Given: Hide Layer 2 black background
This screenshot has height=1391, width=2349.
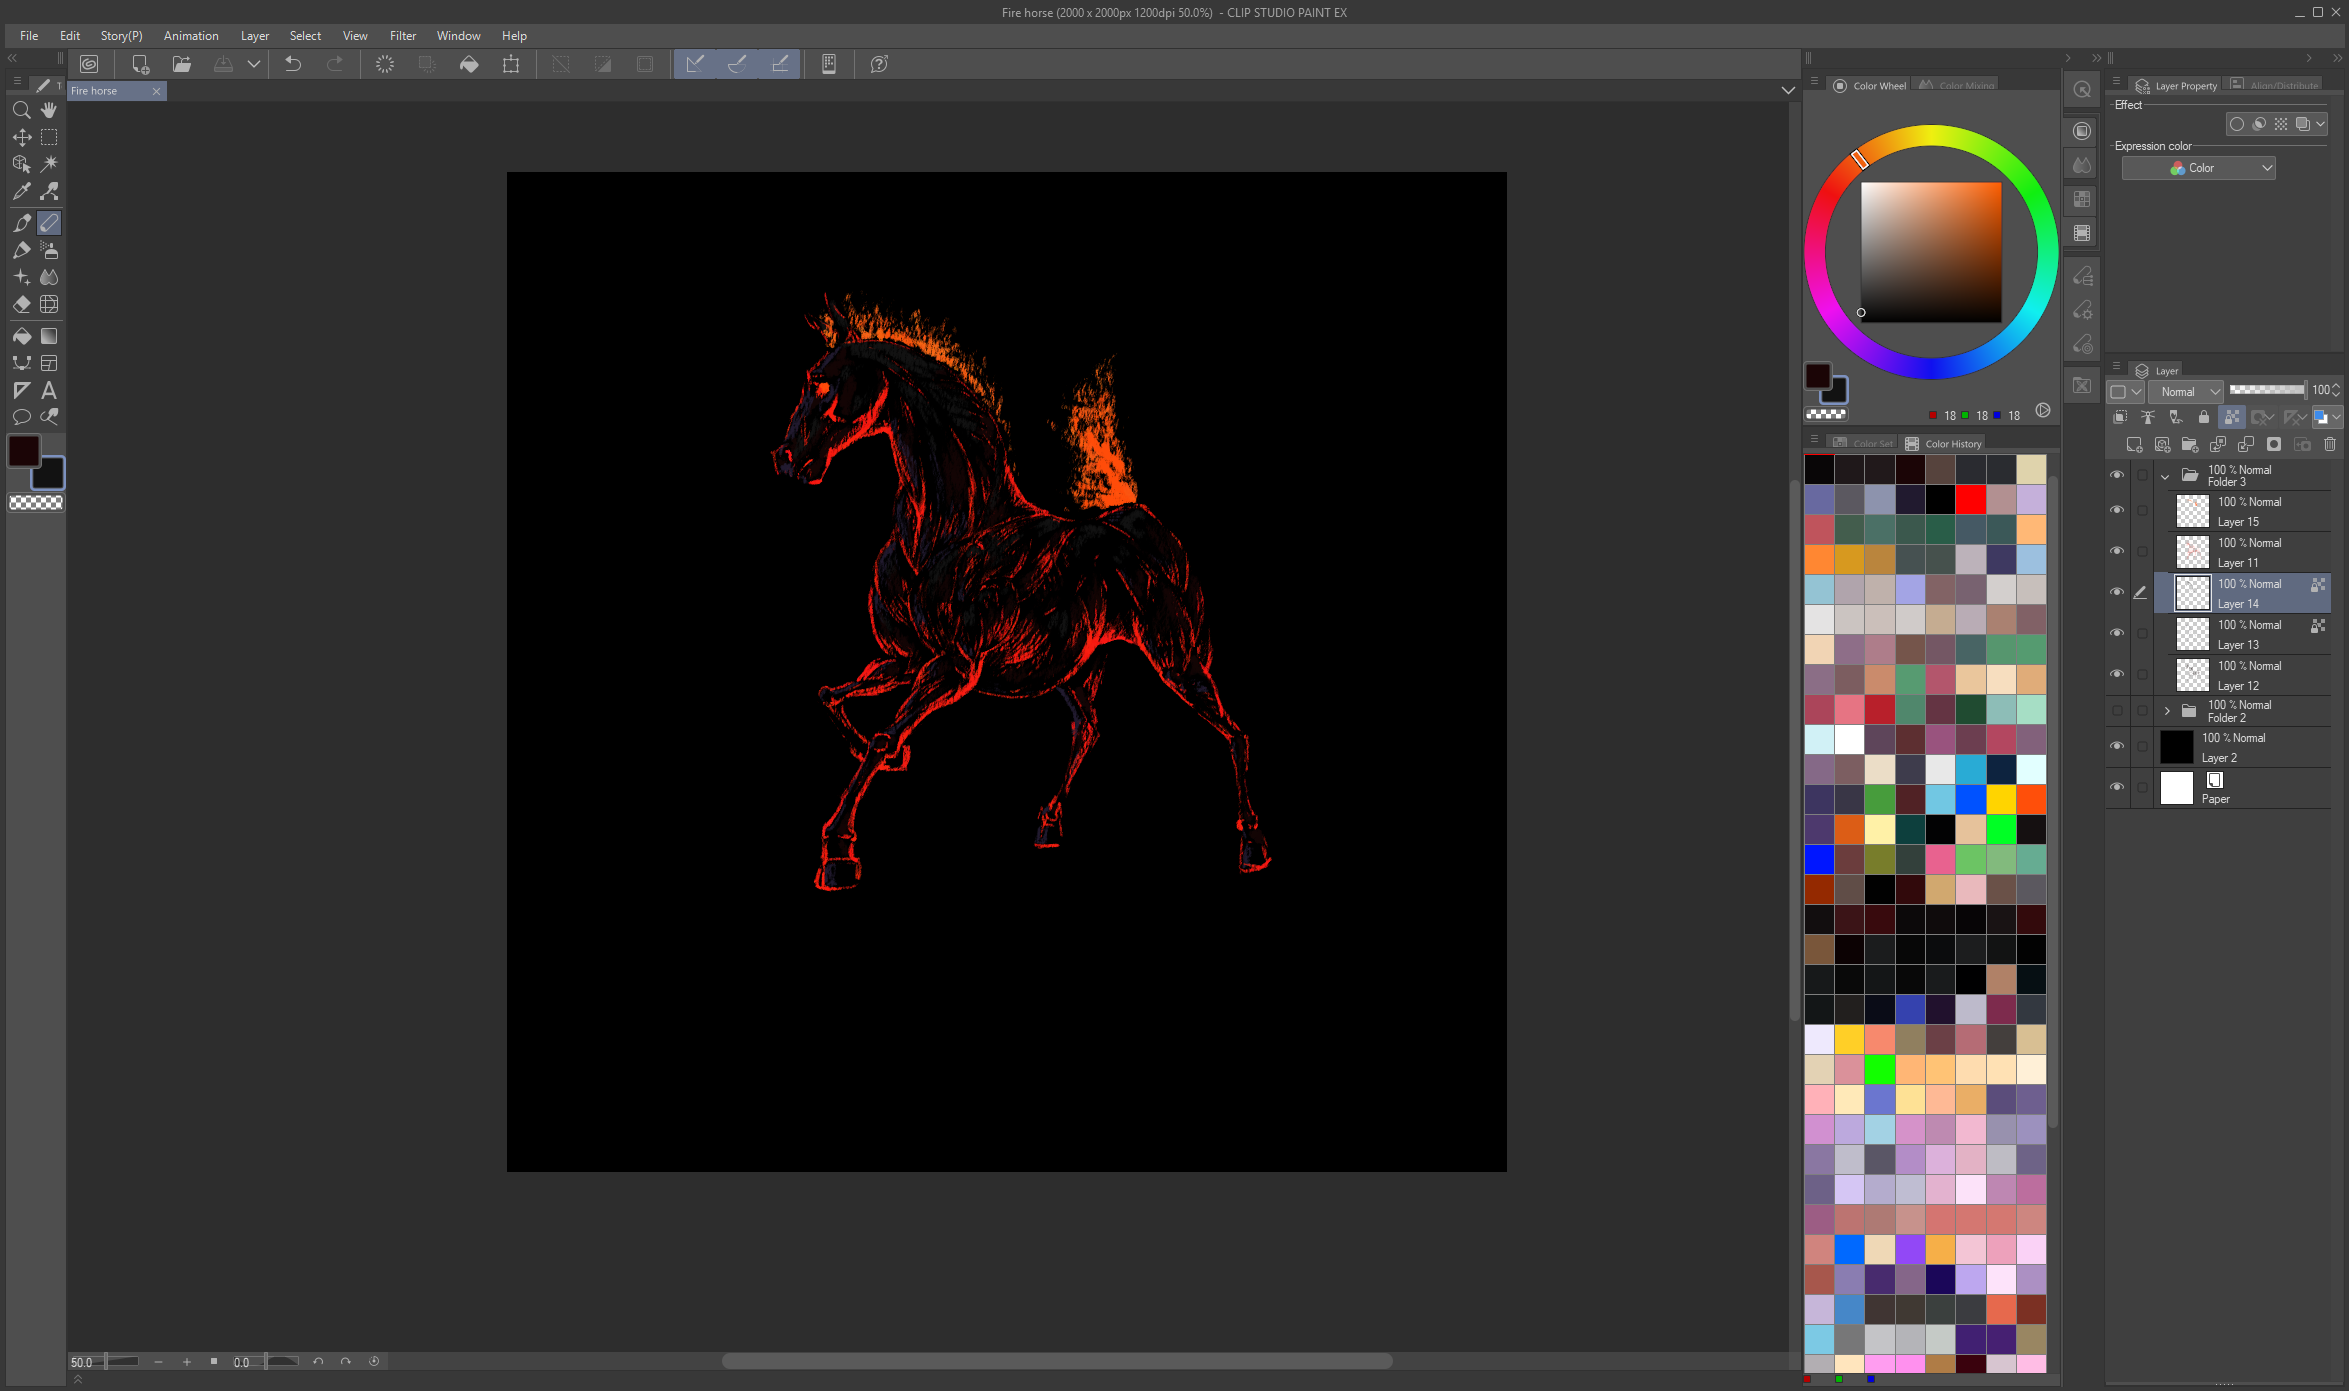Looking at the screenshot, I should point(2116,746).
